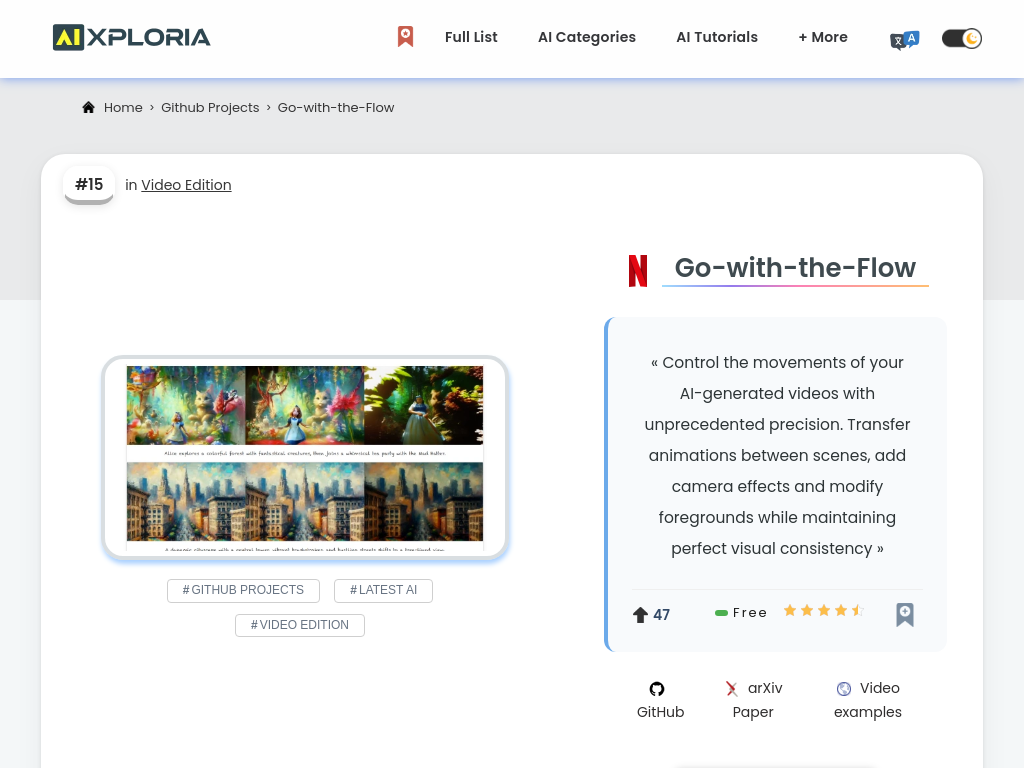Select the #LATEST AI tag
The width and height of the screenshot is (1024, 768).
(x=383, y=590)
